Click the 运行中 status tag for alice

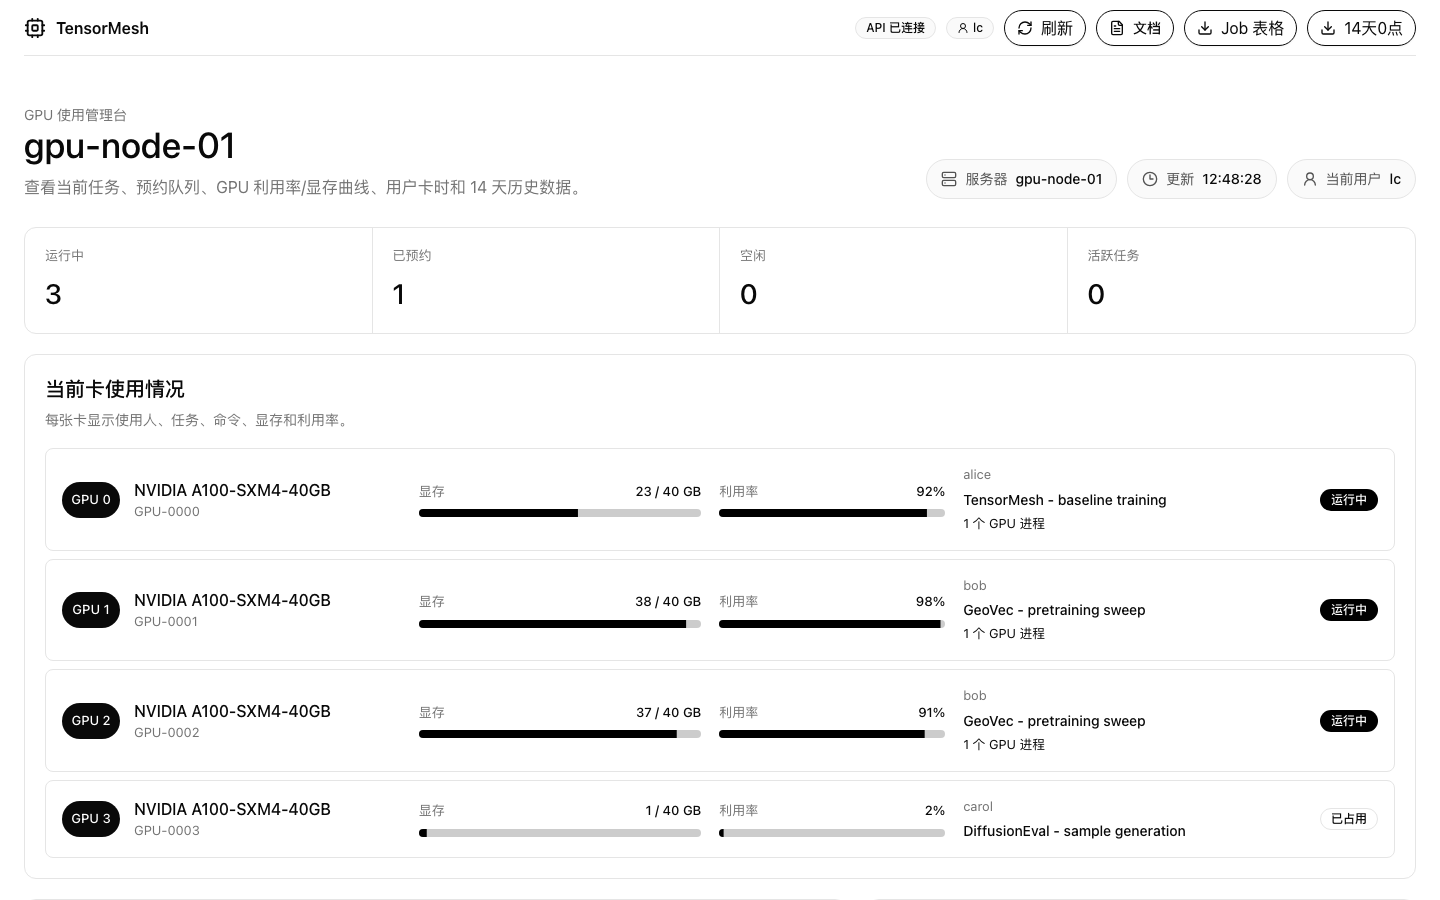[x=1349, y=500]
